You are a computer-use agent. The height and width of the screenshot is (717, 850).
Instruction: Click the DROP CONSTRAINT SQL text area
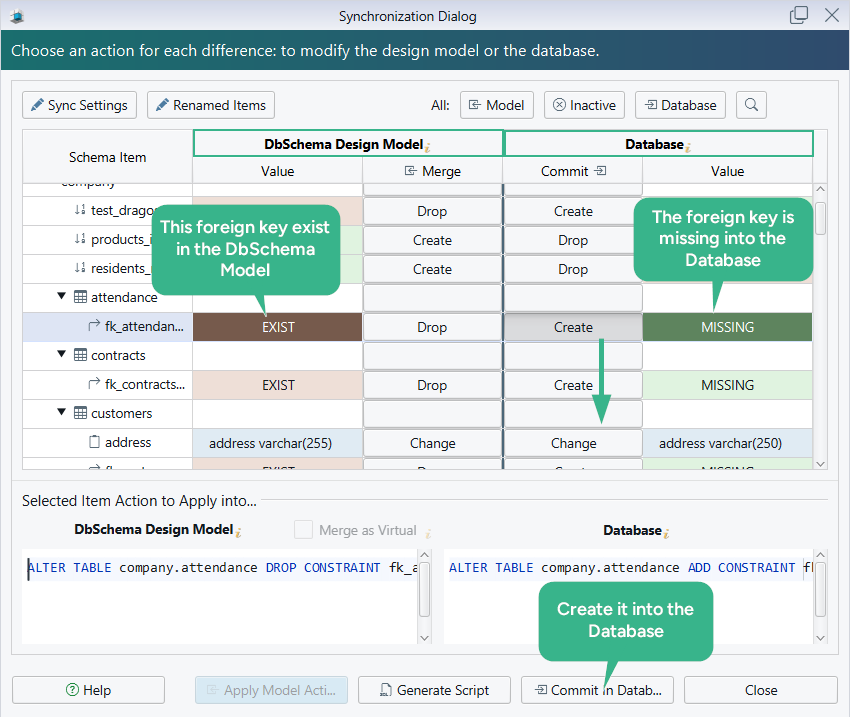pos(220,596)
